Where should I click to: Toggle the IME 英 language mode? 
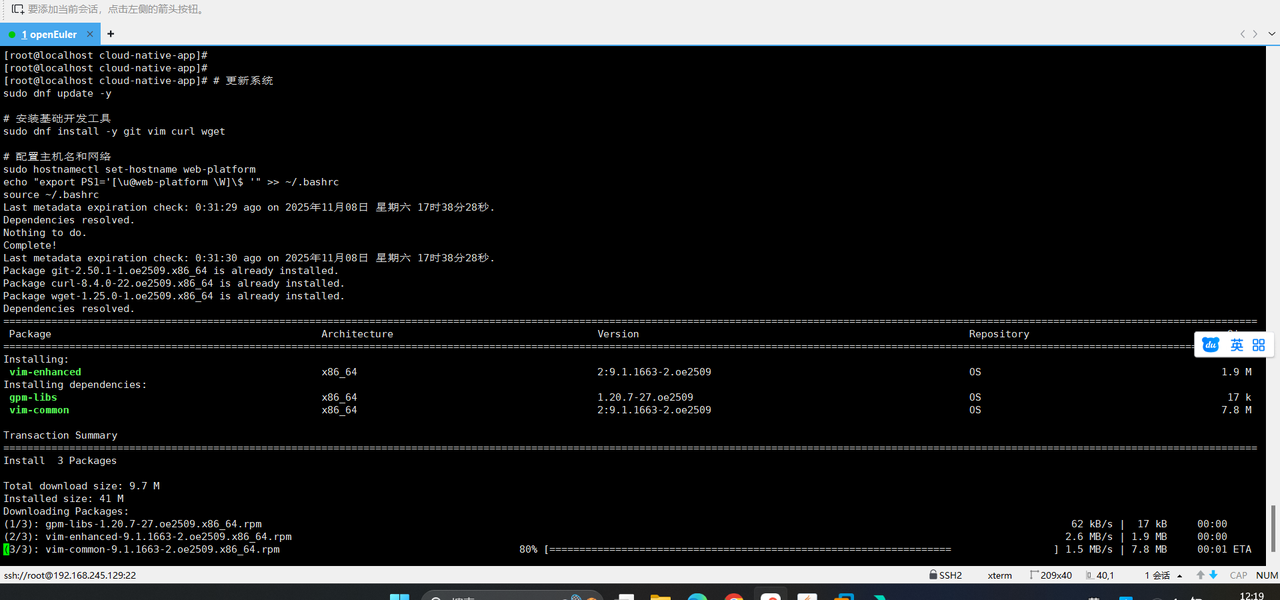(x=1237, y=345)
